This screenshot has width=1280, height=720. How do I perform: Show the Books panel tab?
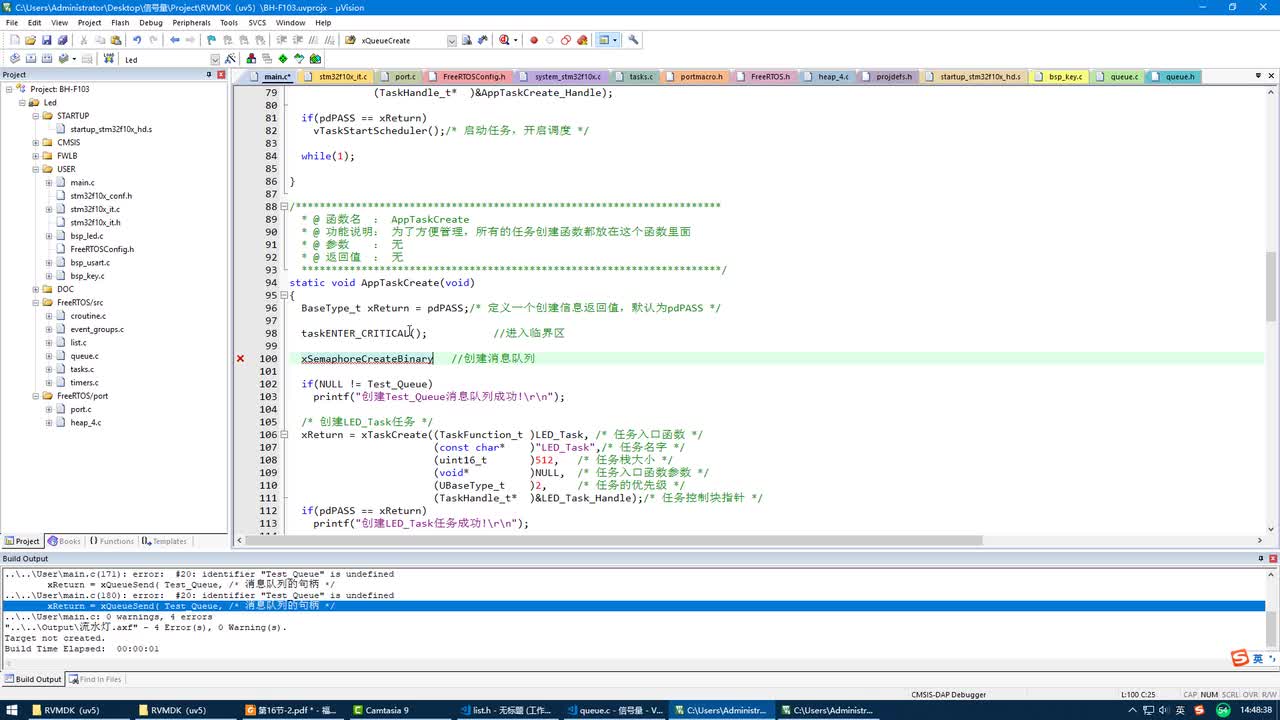pos(65,541)
